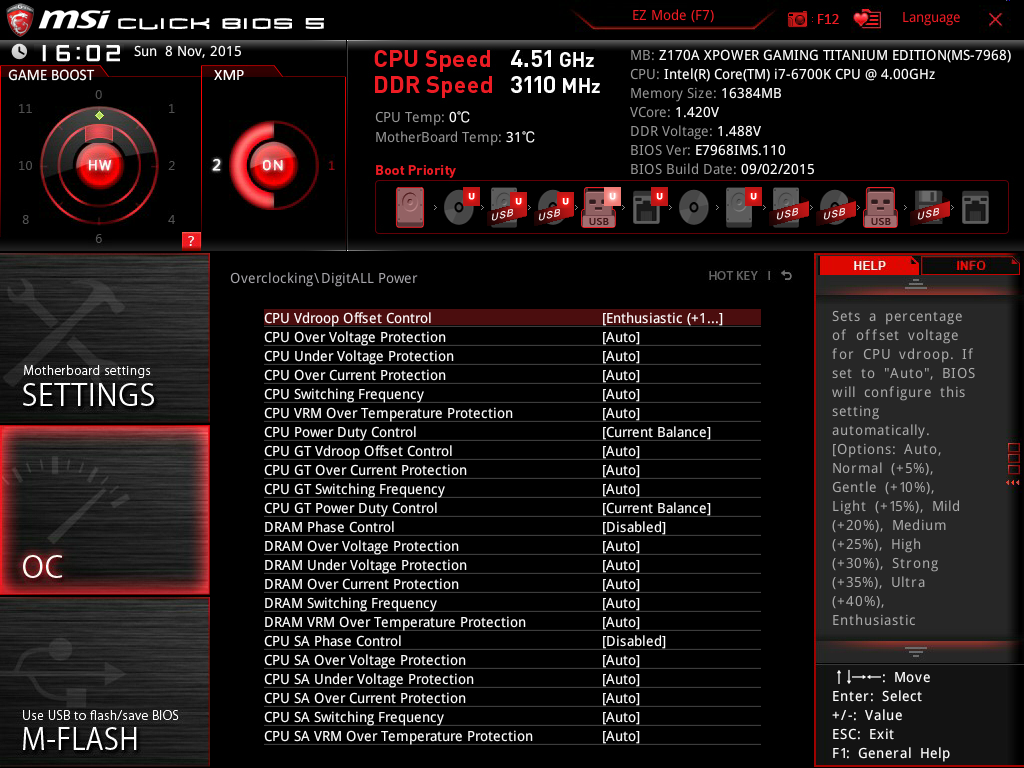Select the legacy USB key boot device

point(880,208)
